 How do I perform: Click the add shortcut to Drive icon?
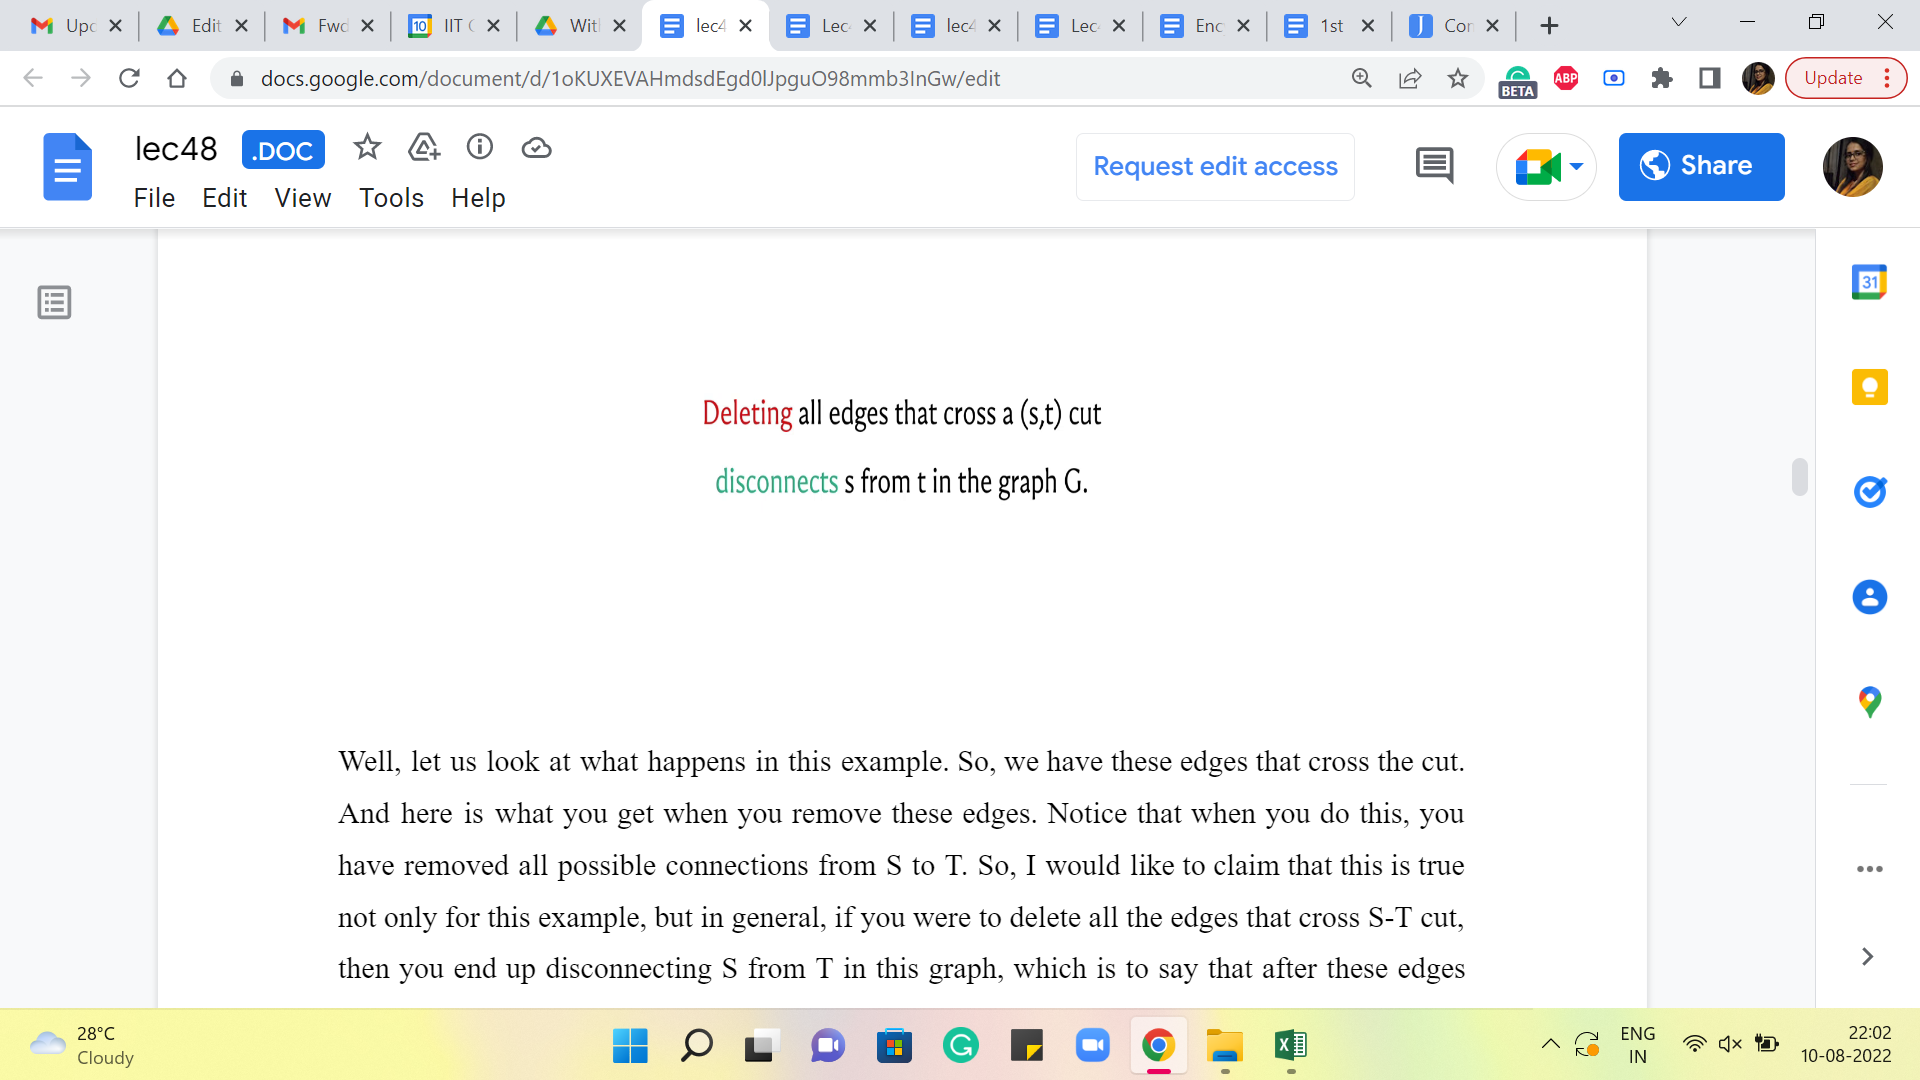(424, 148)
